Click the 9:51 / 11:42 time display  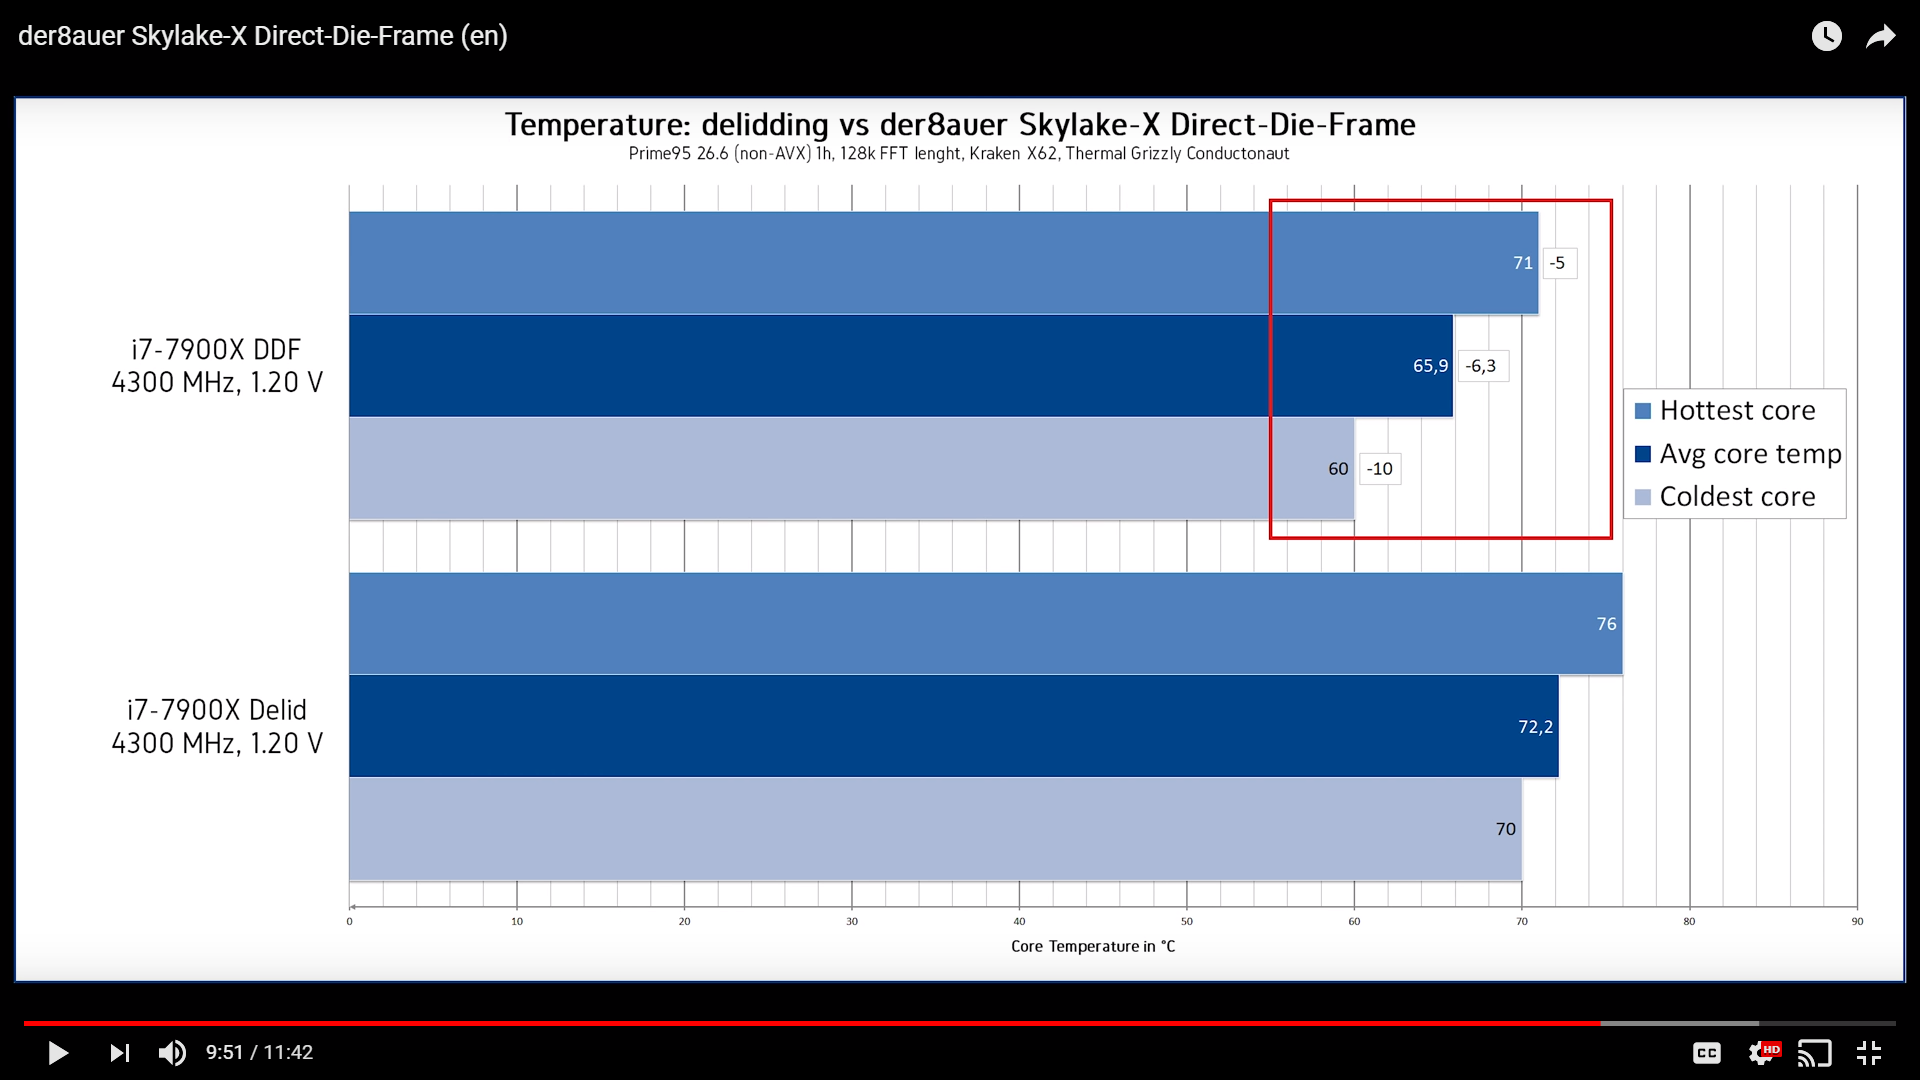coord(260,1053)
